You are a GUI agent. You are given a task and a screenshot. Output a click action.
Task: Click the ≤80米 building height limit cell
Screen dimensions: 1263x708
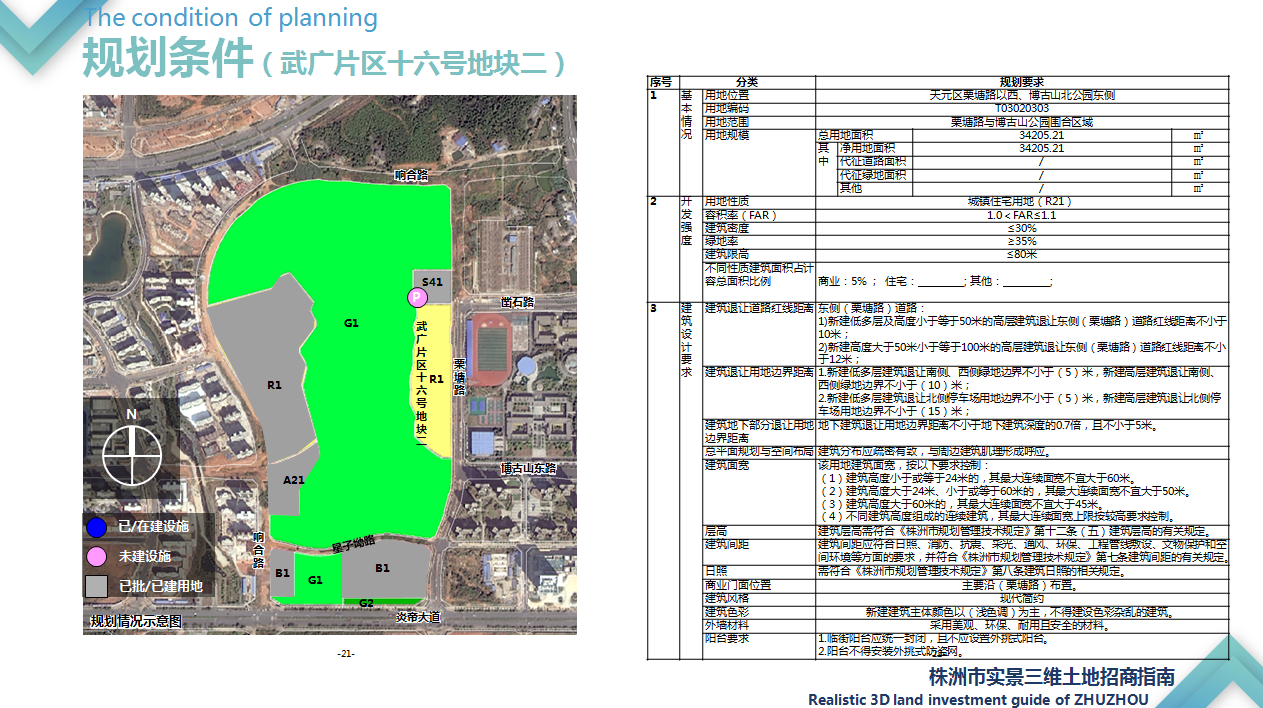click(x=1021, y=254)
